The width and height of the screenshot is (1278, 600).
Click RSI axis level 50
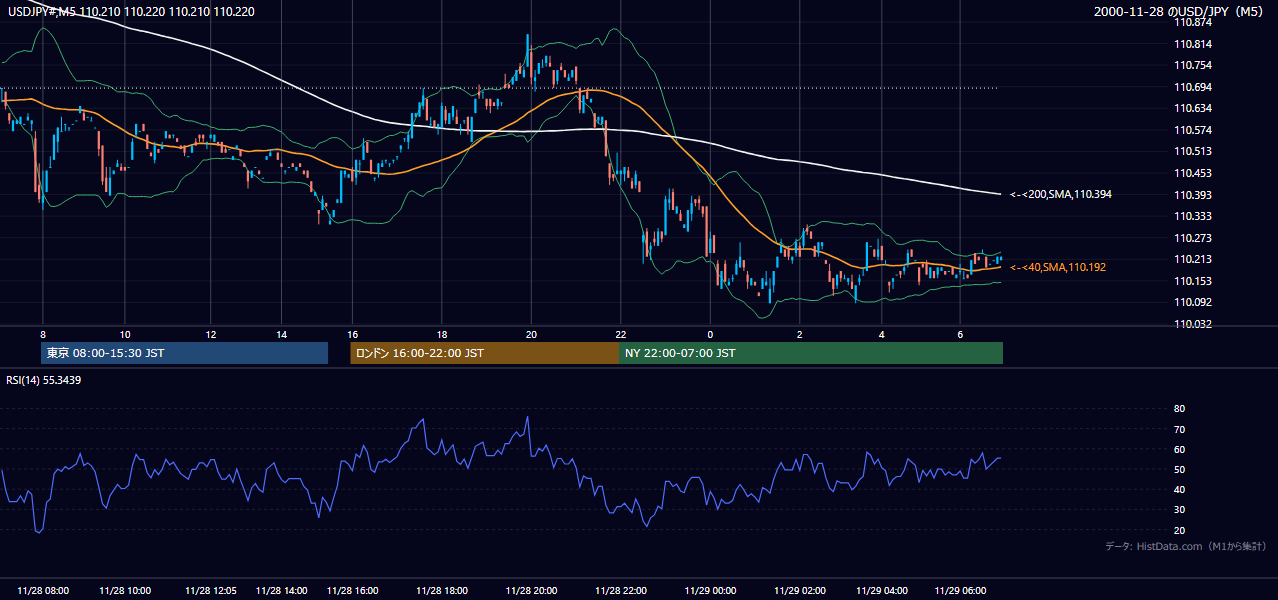coord(1179,469)
